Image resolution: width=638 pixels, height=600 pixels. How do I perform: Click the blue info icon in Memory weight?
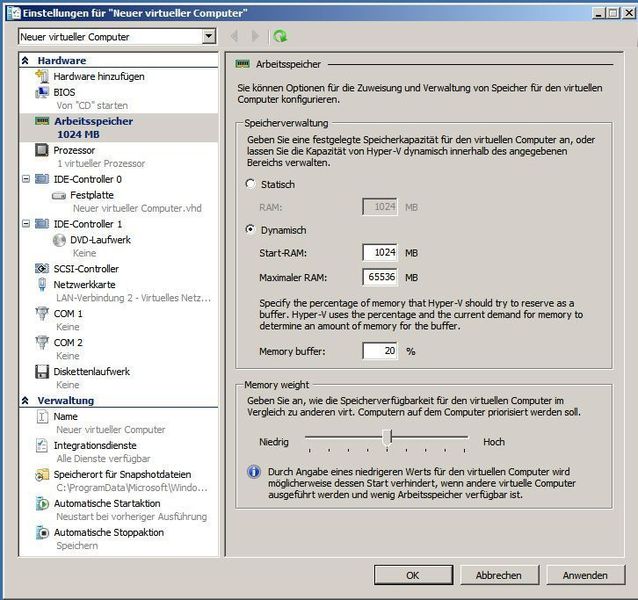click(x=254, y=472)
